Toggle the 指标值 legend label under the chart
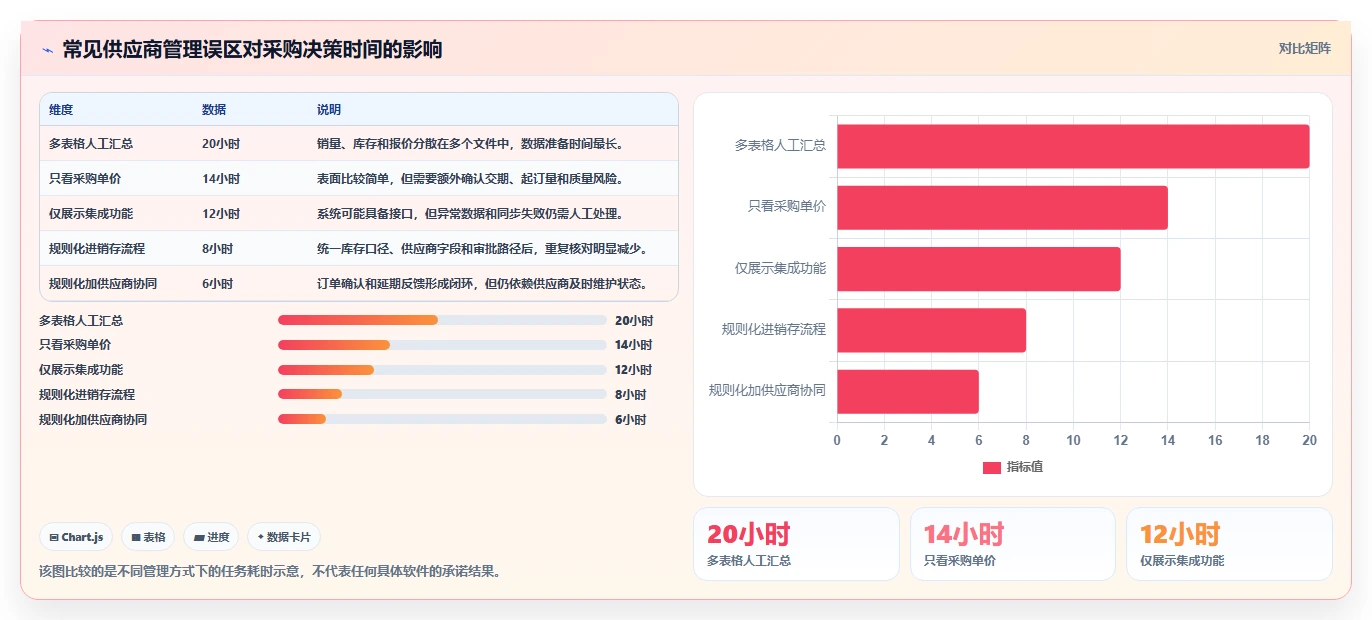 1025,467
